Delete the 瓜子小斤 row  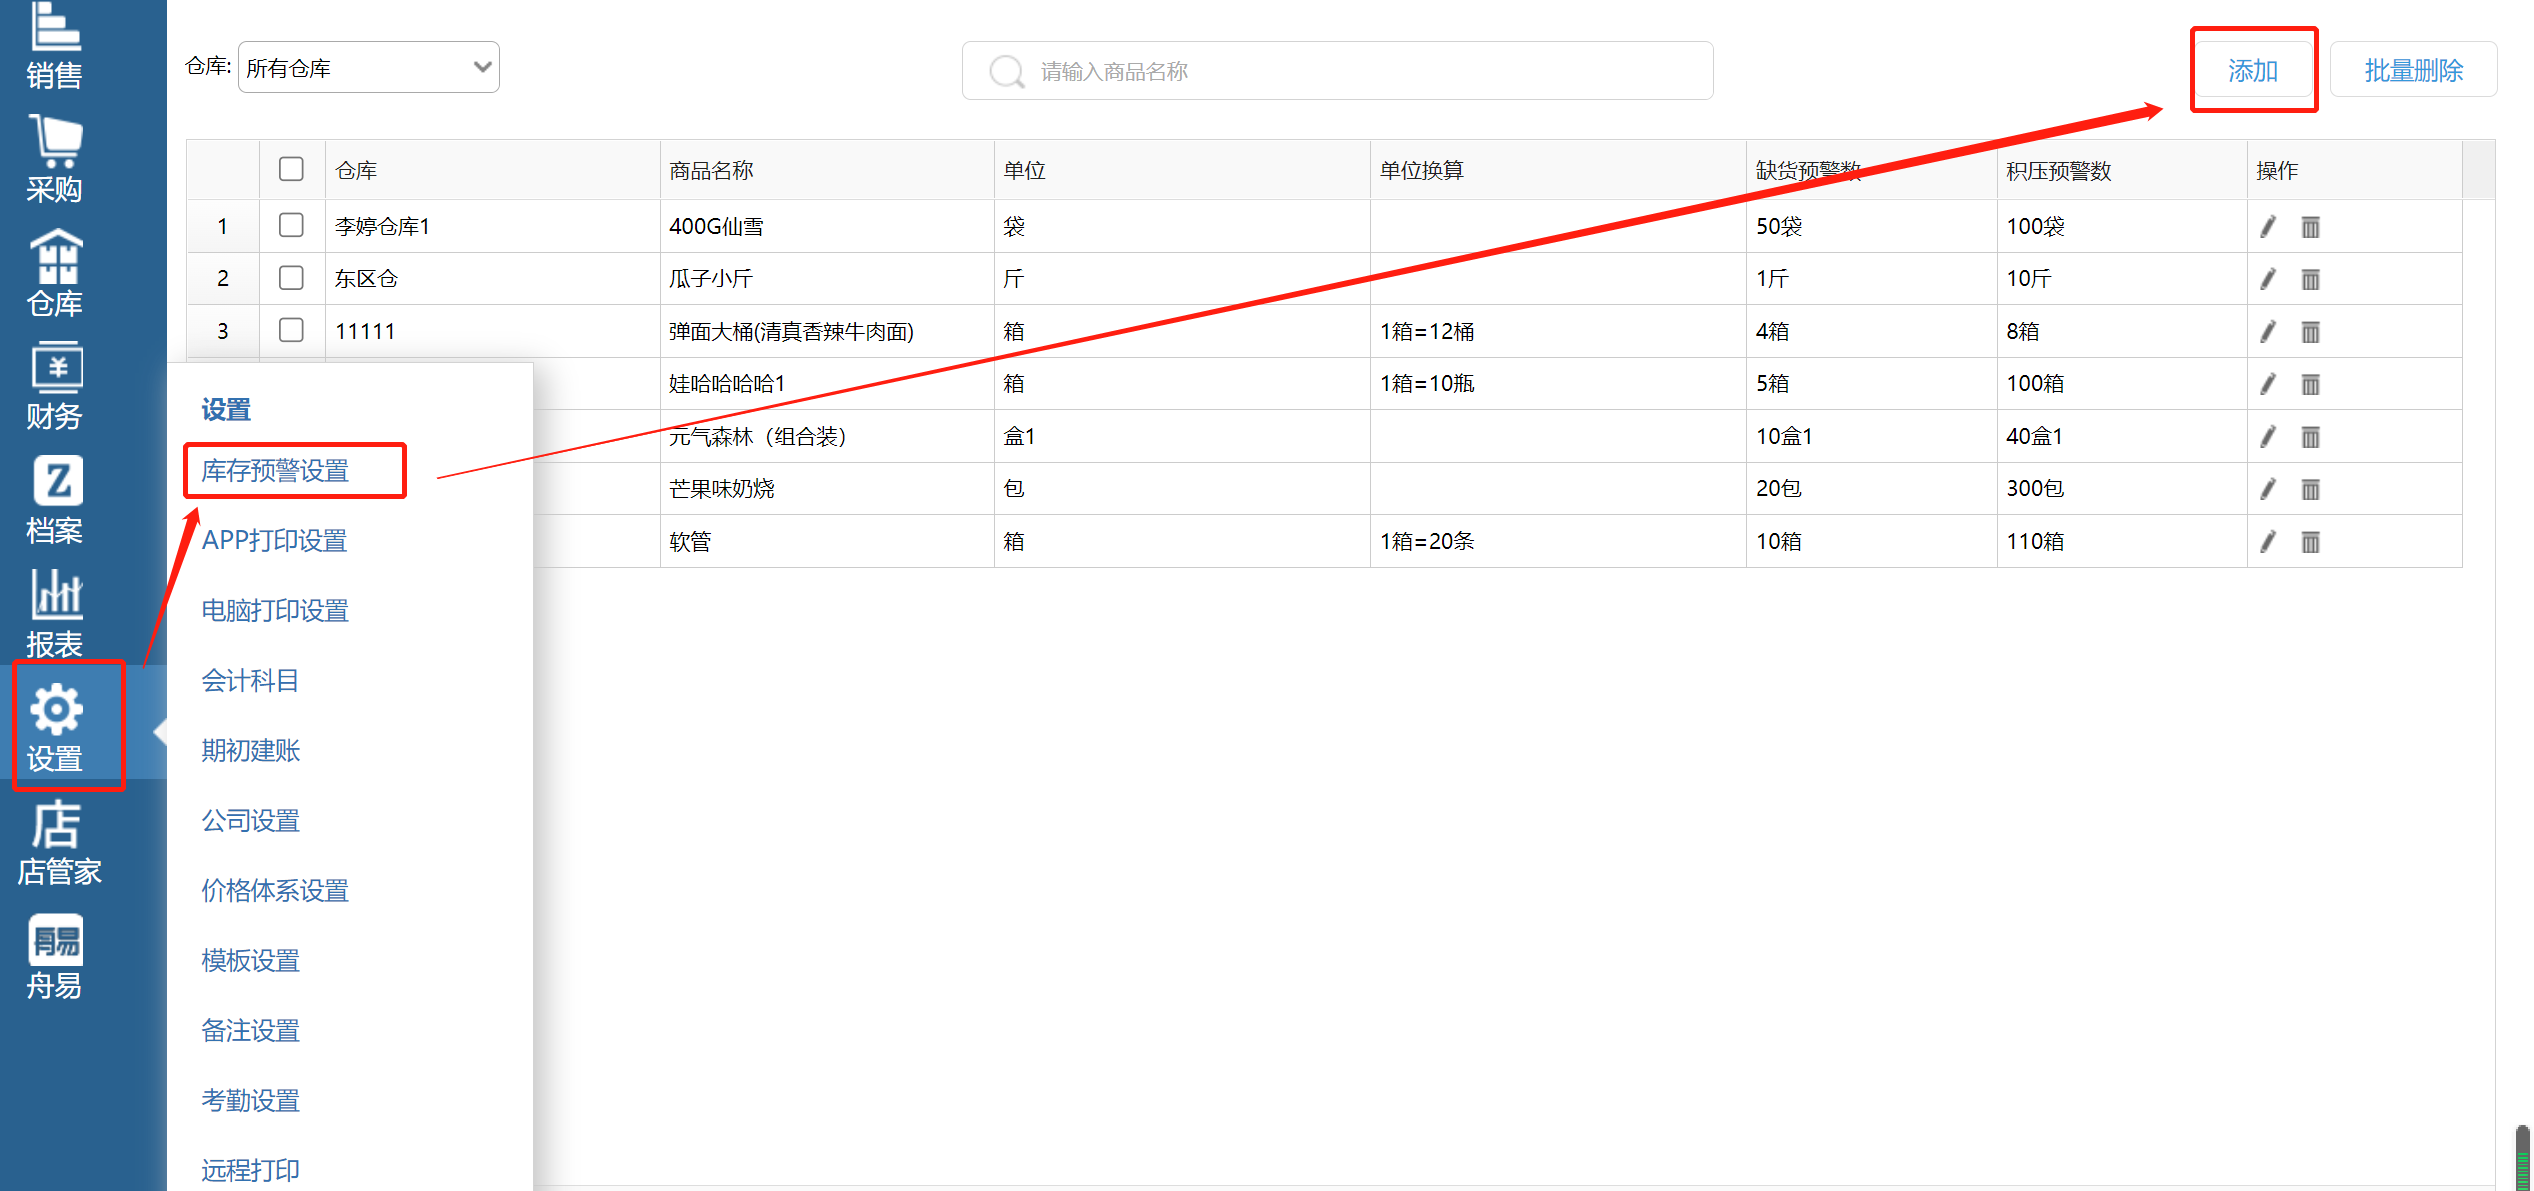(x=2310, y=279)
